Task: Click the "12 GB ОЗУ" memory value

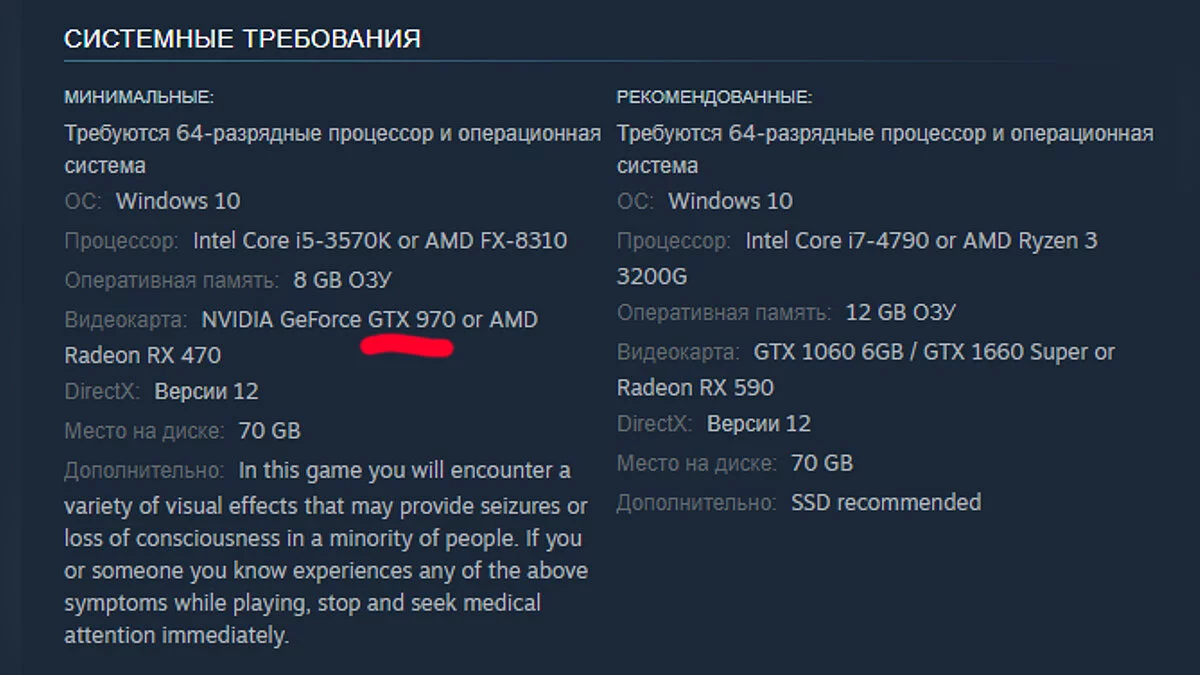Action: point(900,313)
